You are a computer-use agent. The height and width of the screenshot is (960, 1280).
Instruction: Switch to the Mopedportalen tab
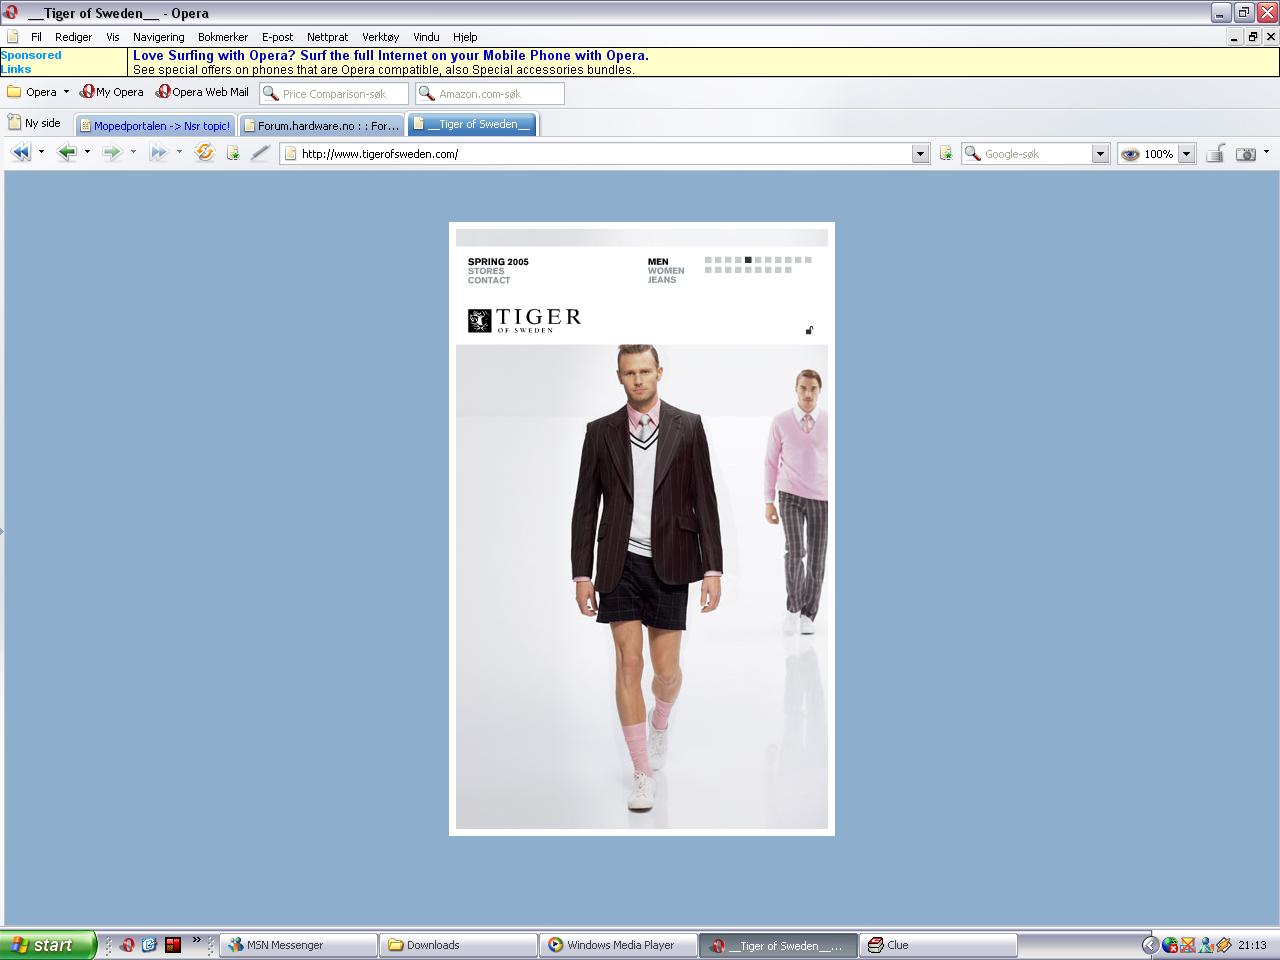(x=155, y=125)
